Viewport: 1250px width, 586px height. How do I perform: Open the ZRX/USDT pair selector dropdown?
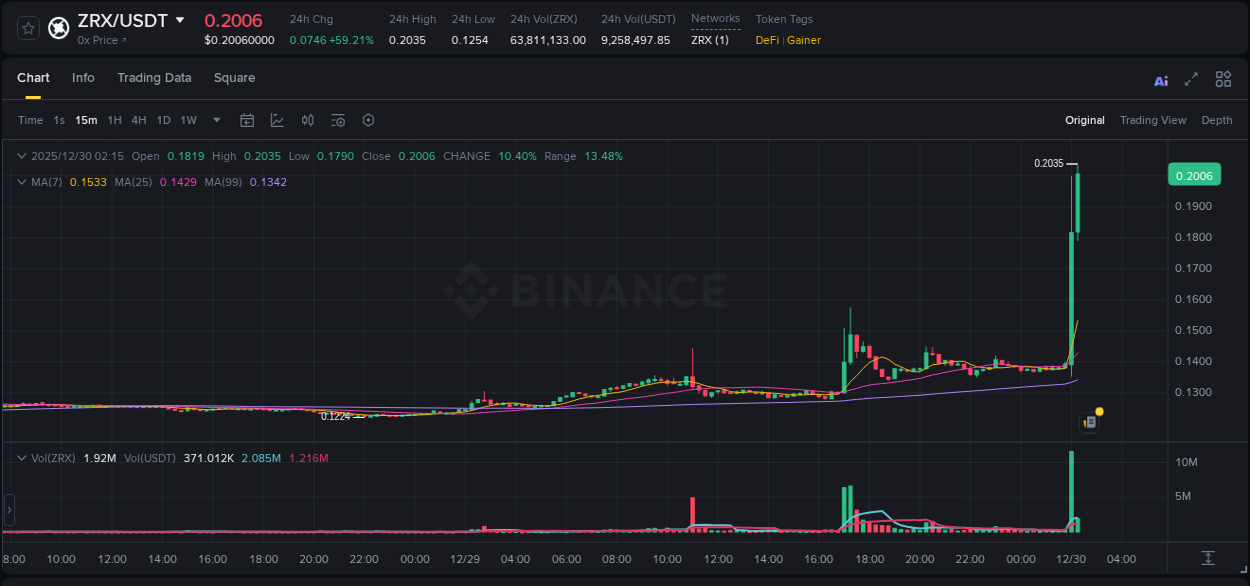[180, 18]
